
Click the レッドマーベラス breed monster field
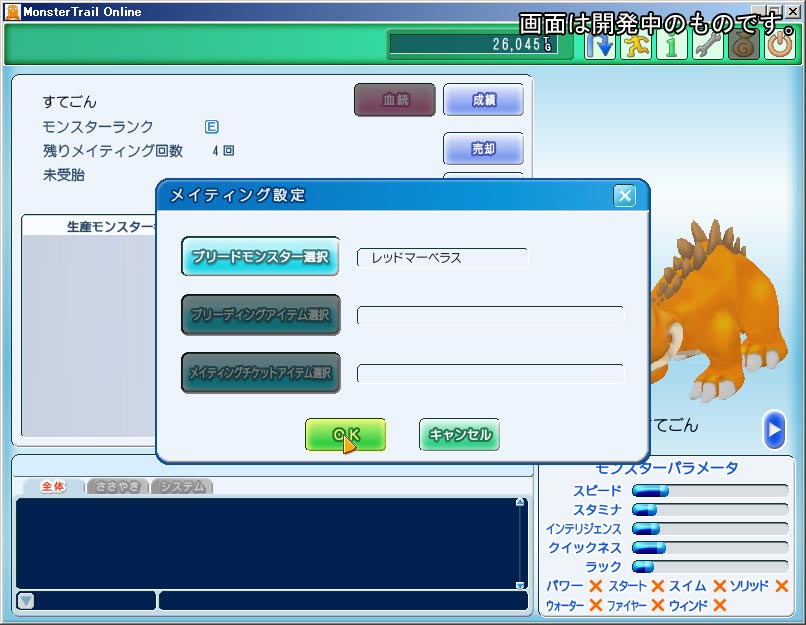(x=442, y=258)
